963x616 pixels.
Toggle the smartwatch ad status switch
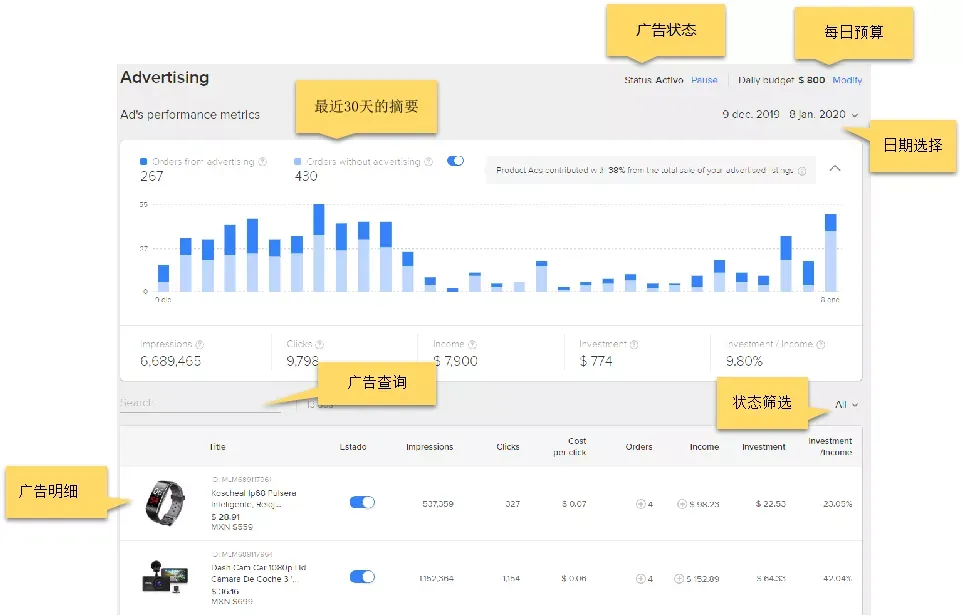pyautogui.click(x=362, y=502)
